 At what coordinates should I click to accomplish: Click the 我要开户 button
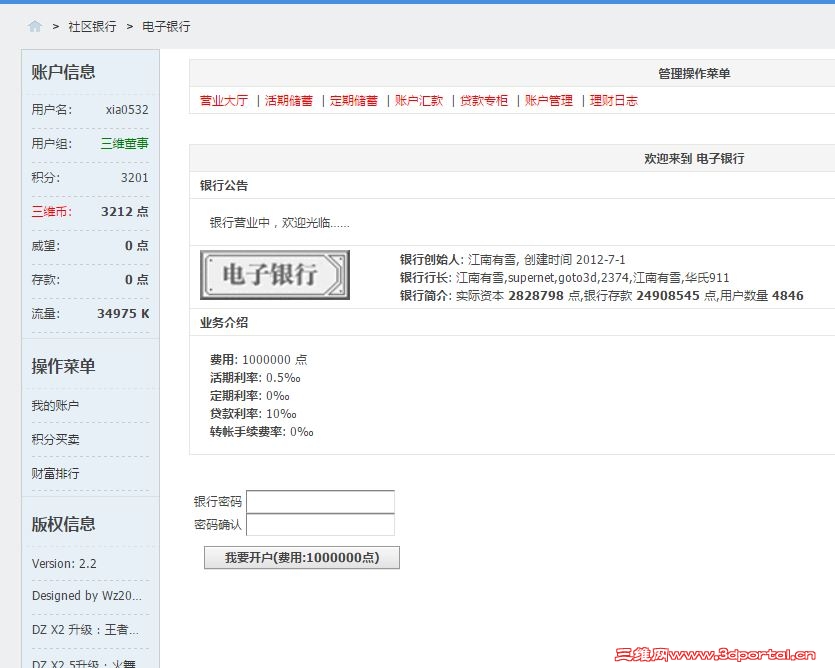coord(302,558)
